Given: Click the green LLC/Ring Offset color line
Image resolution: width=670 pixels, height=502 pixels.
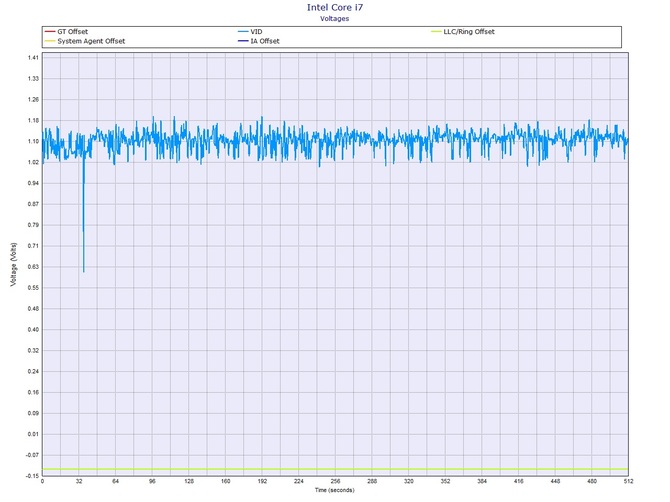Looking at the screenshot, I should click(x=436, y=32).
